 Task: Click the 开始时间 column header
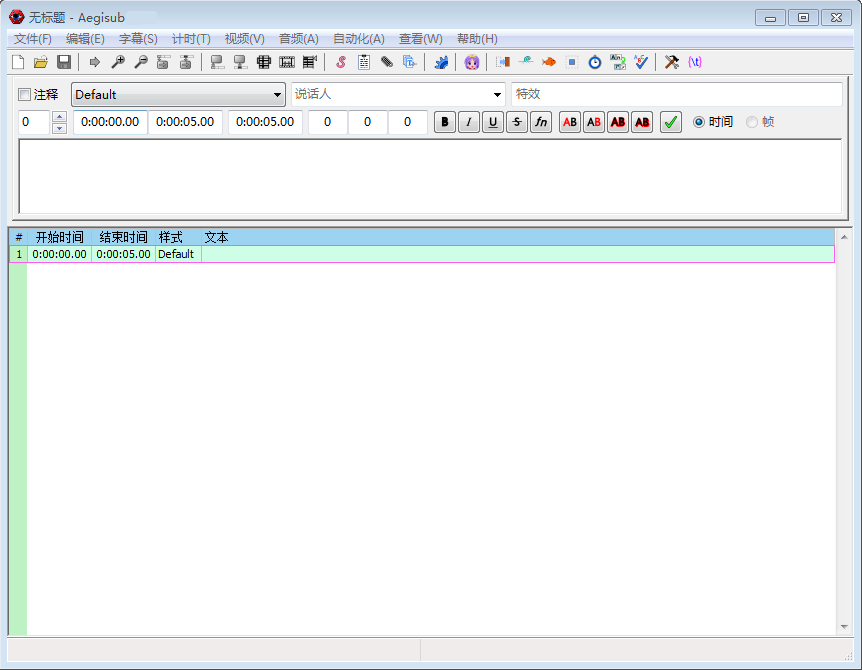59,237
